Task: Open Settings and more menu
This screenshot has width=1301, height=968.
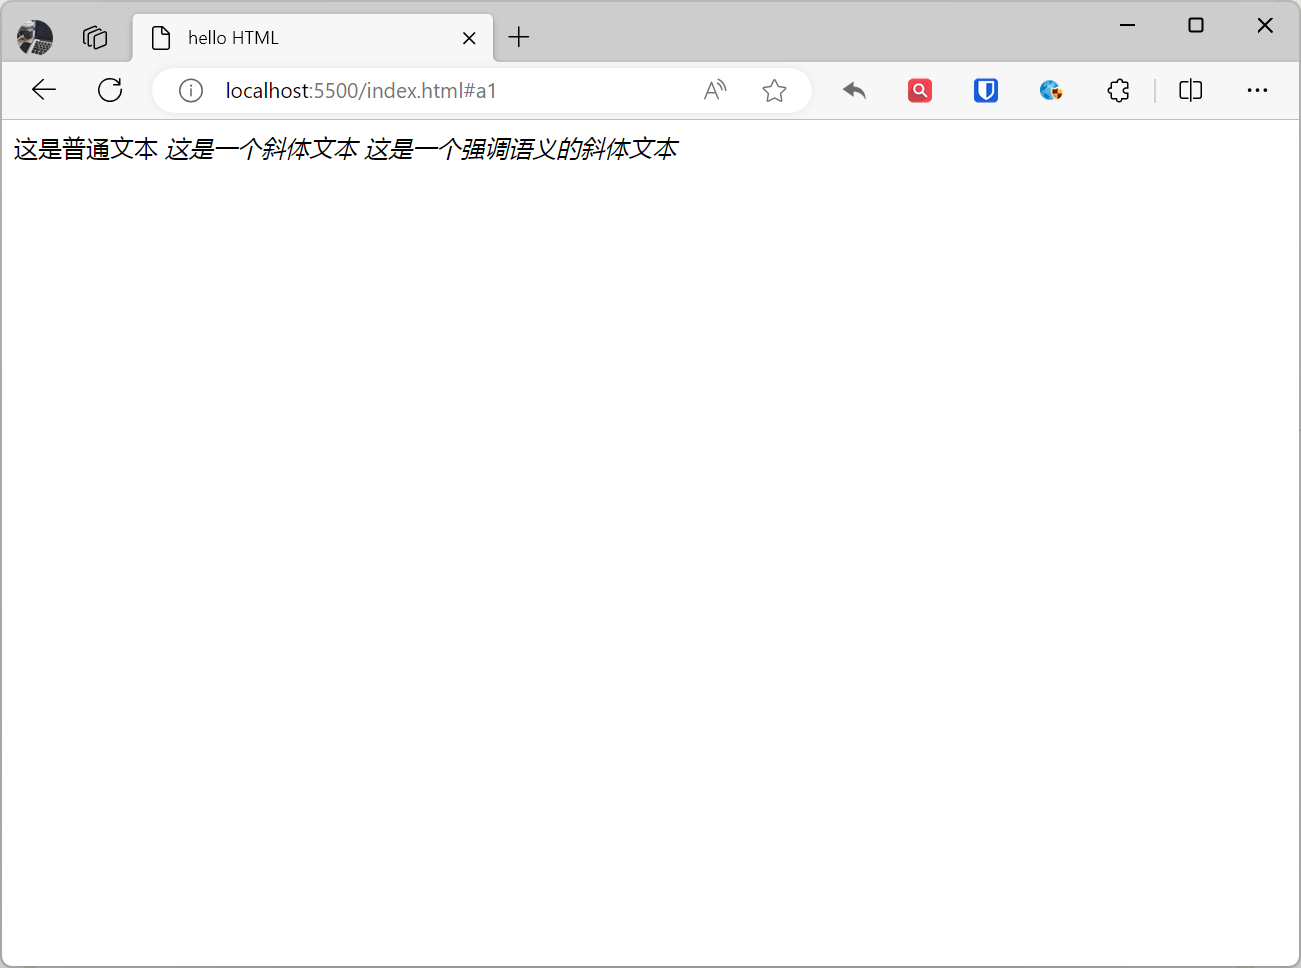Action: point(1257,90)
